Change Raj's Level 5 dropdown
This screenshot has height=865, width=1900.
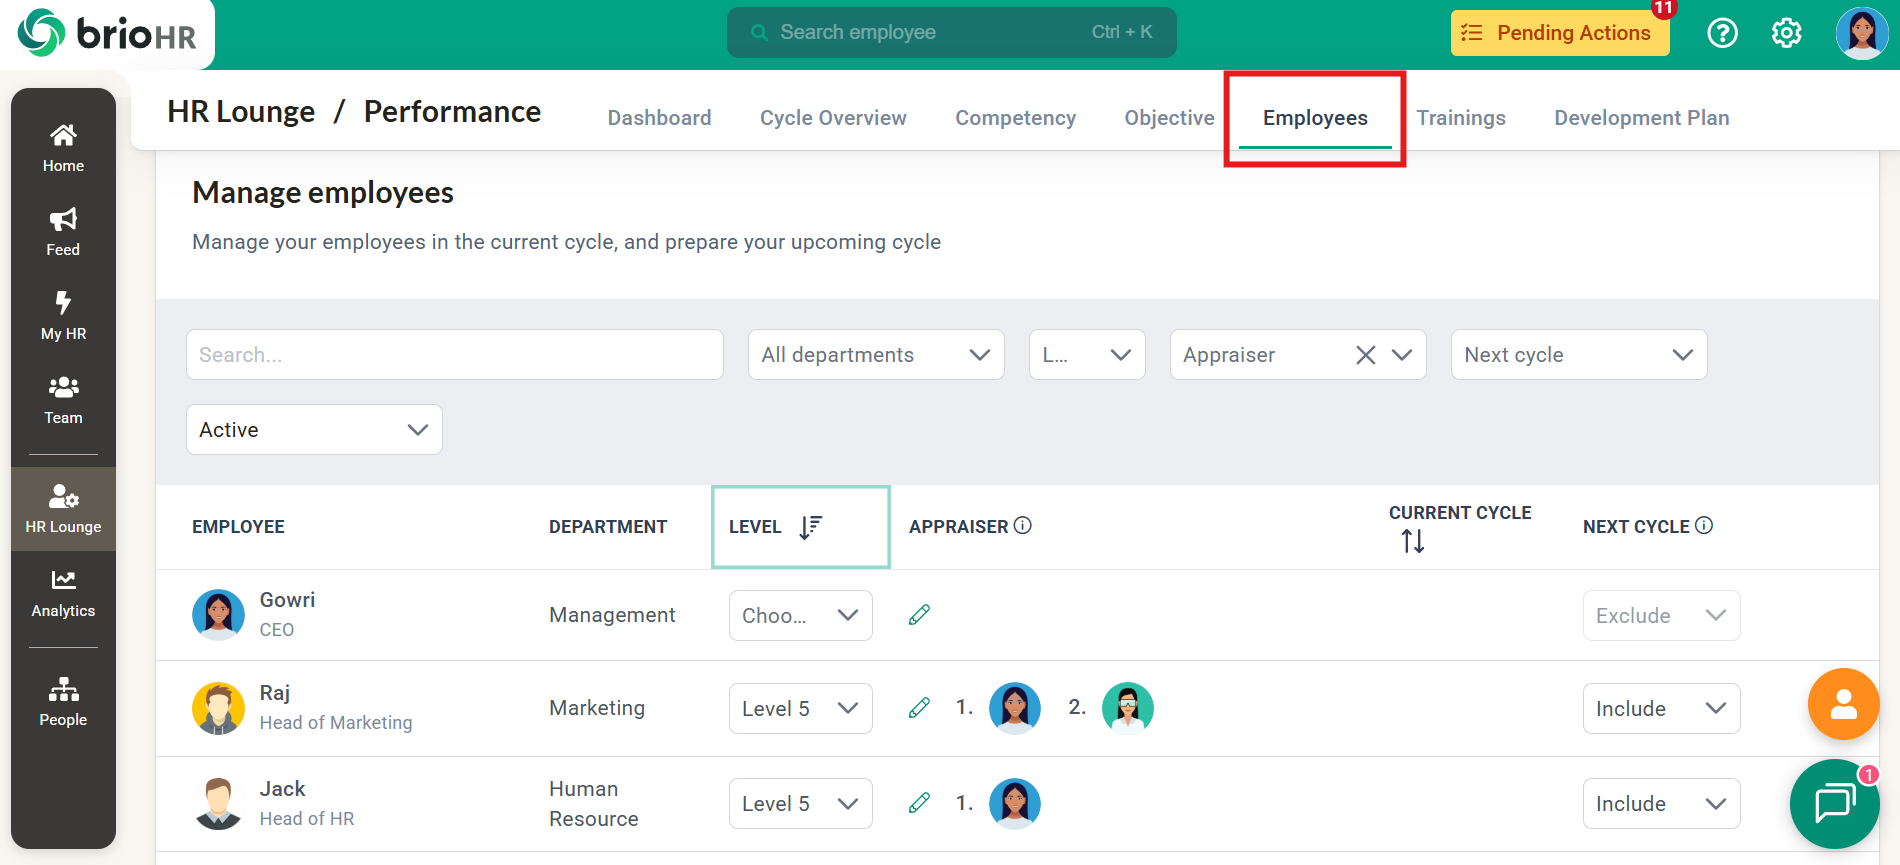tap(800, 709)
